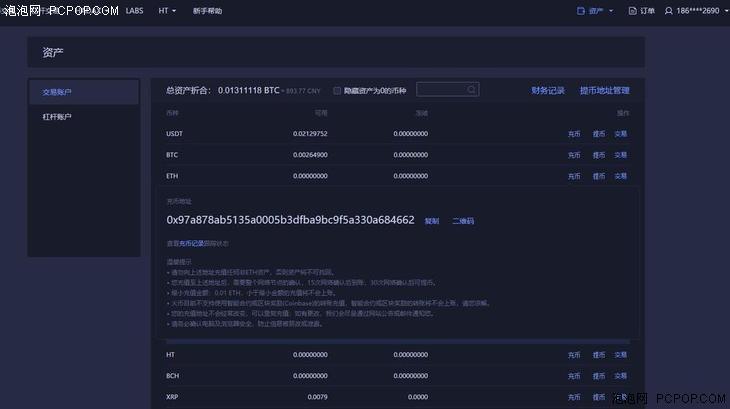Click 充币 in the ETH row
The image size is (730, 409).
pyautogui.click(x=574, y=176)
